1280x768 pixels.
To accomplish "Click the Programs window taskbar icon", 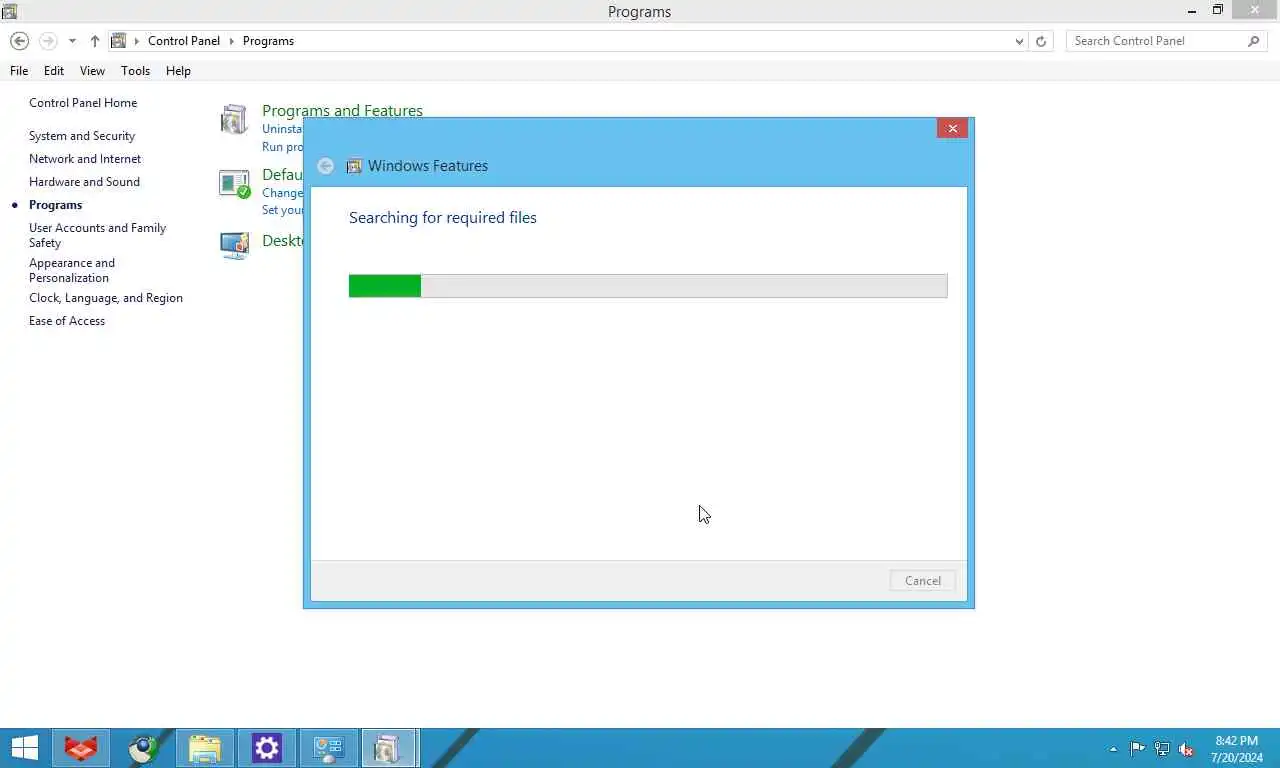I will point(389,748).
